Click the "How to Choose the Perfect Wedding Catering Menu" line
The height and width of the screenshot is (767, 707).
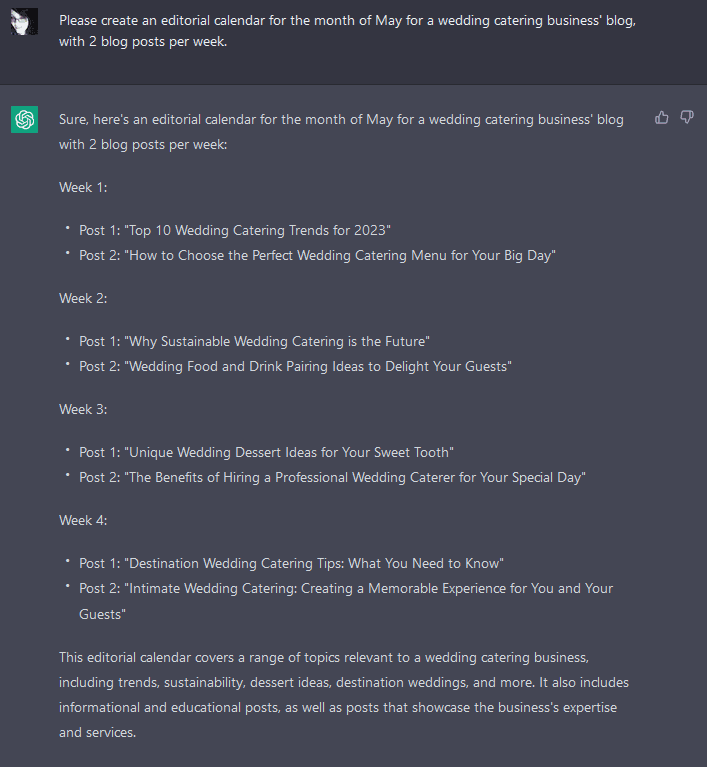[x=318, y=255]
